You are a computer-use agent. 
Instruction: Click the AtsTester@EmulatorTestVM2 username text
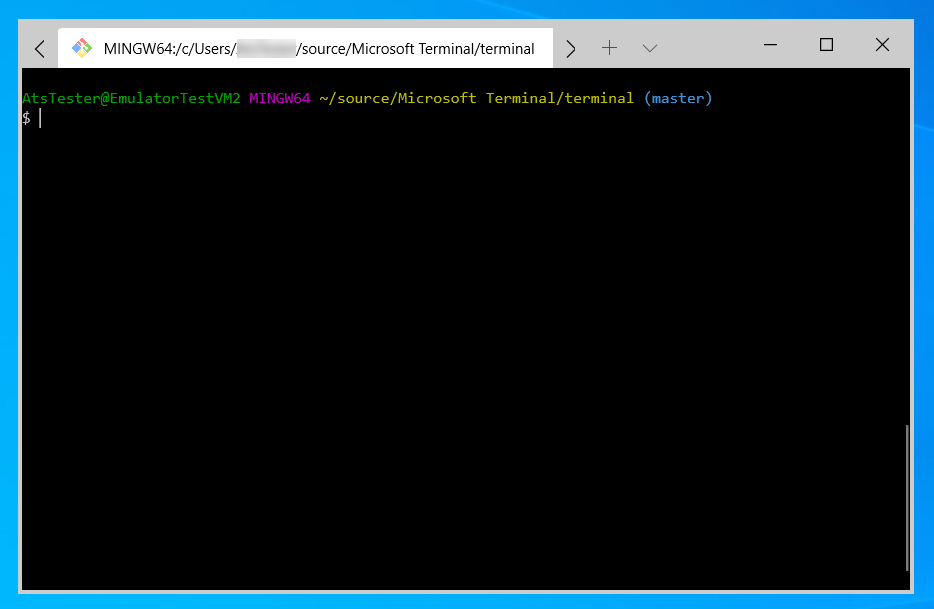(130, 98)
